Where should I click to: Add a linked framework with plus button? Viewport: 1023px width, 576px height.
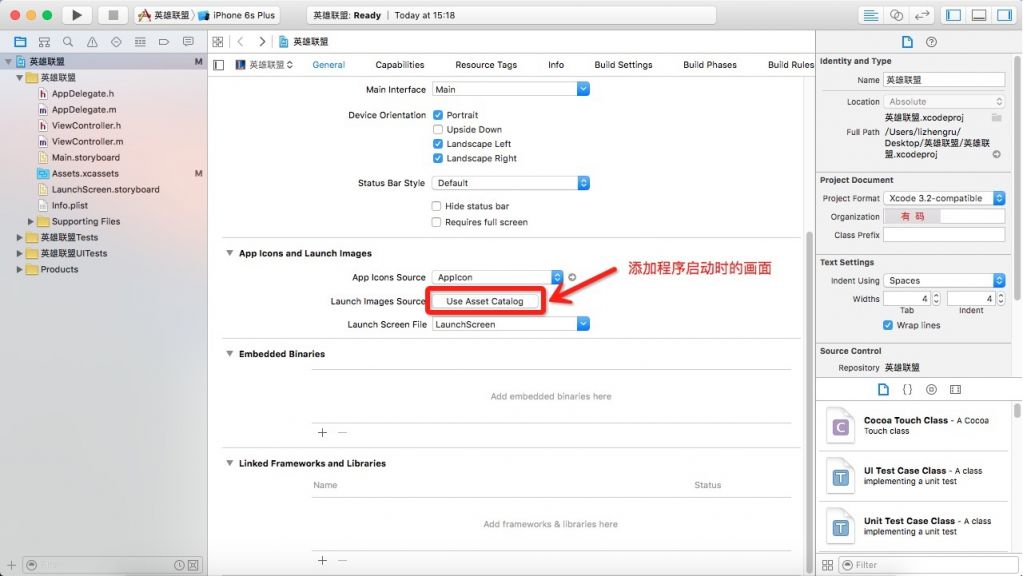click(x=322, y=560)
